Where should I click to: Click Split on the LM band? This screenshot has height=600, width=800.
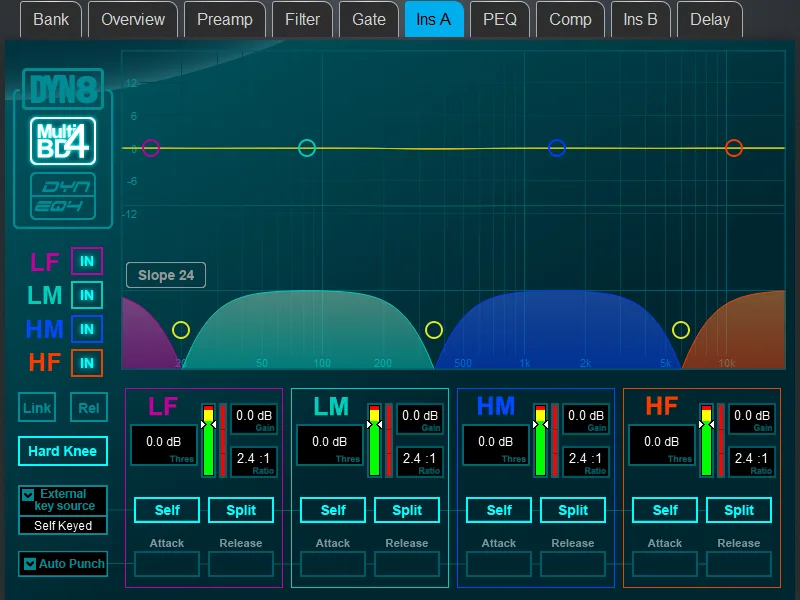click(407, 510)
